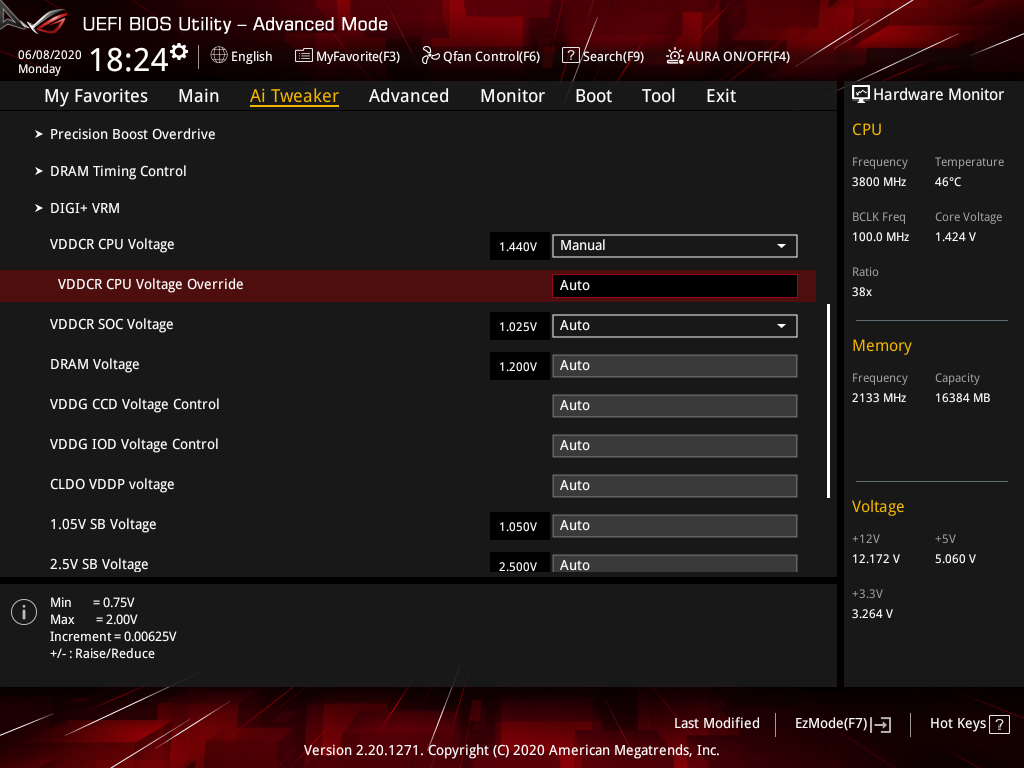Select the VDDG CCD Voltage Control field
This screenshot has height=768, width=1024.
tap(675, 406)
